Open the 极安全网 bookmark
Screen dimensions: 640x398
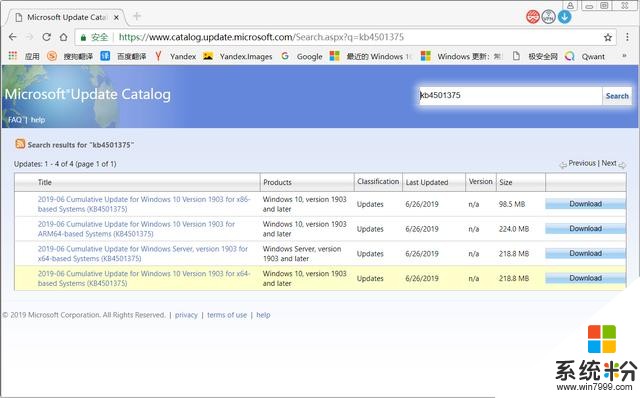(535, 56)
